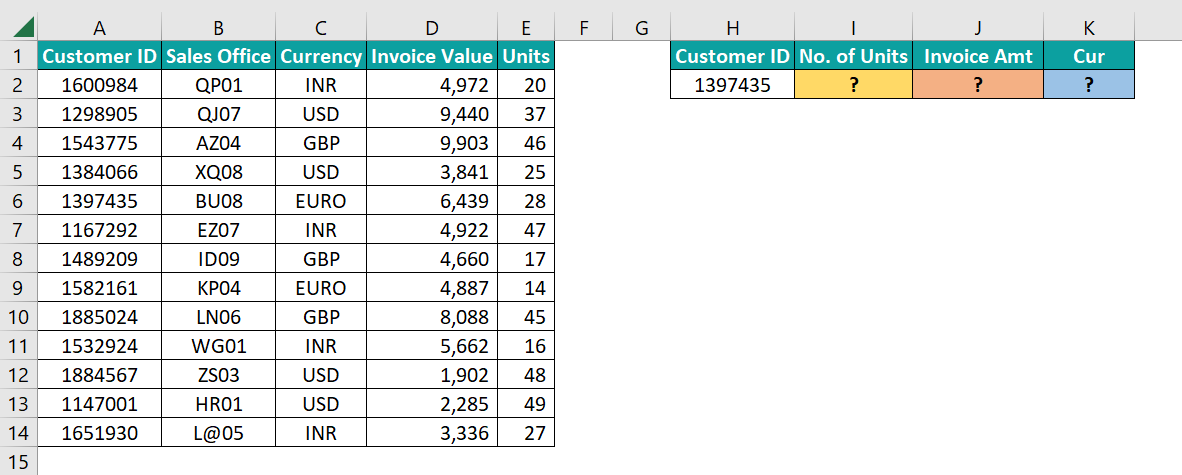Select row 1 header
The image size is (1182, 475).
[x=19, y=56]
